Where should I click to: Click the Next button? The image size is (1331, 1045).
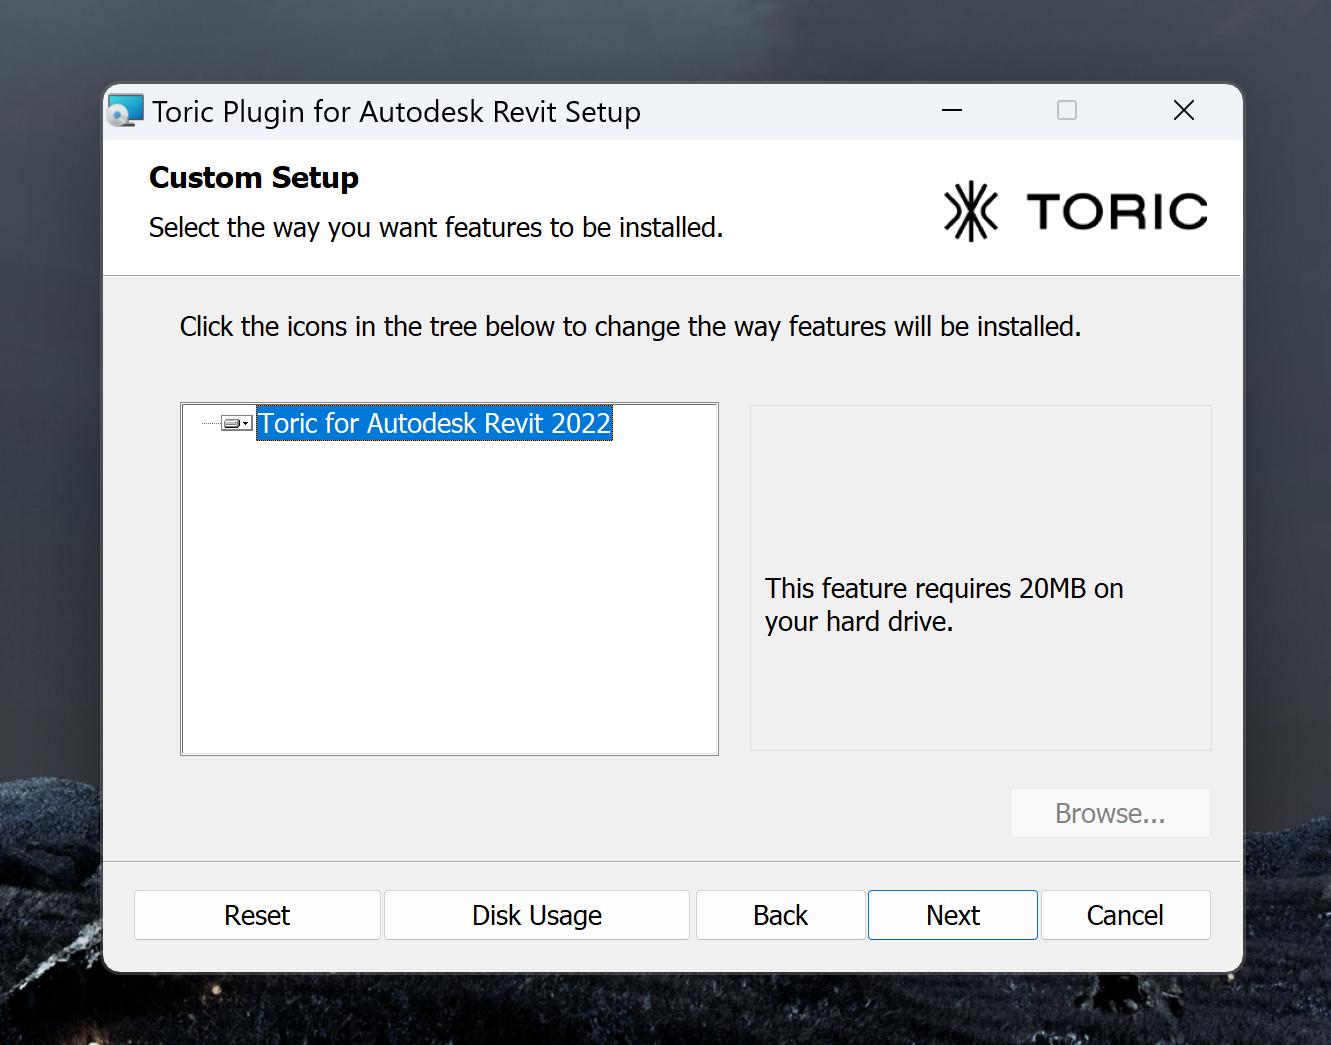click(952, 915)
